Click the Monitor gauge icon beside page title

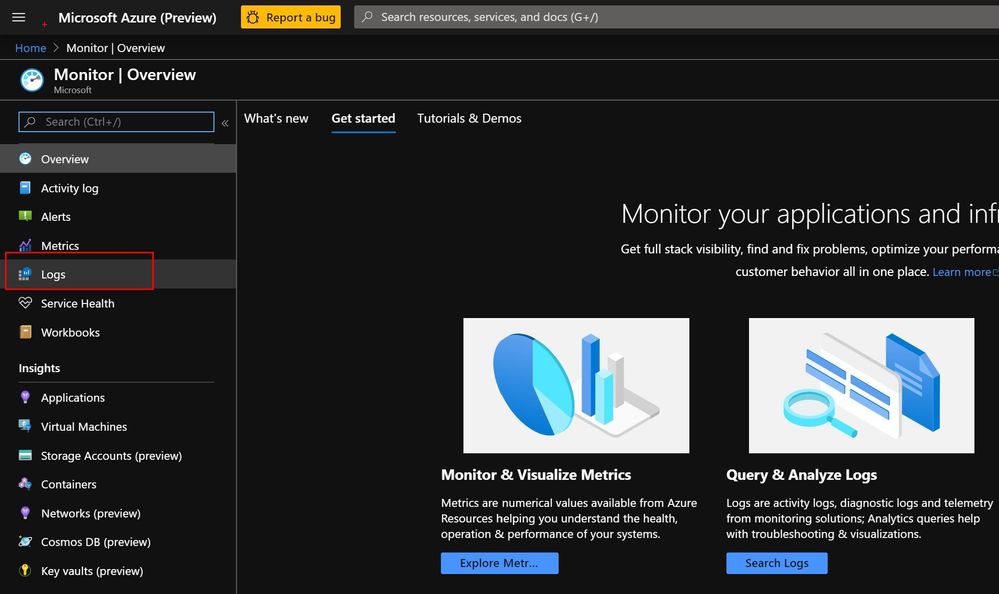tap(32, 80)
